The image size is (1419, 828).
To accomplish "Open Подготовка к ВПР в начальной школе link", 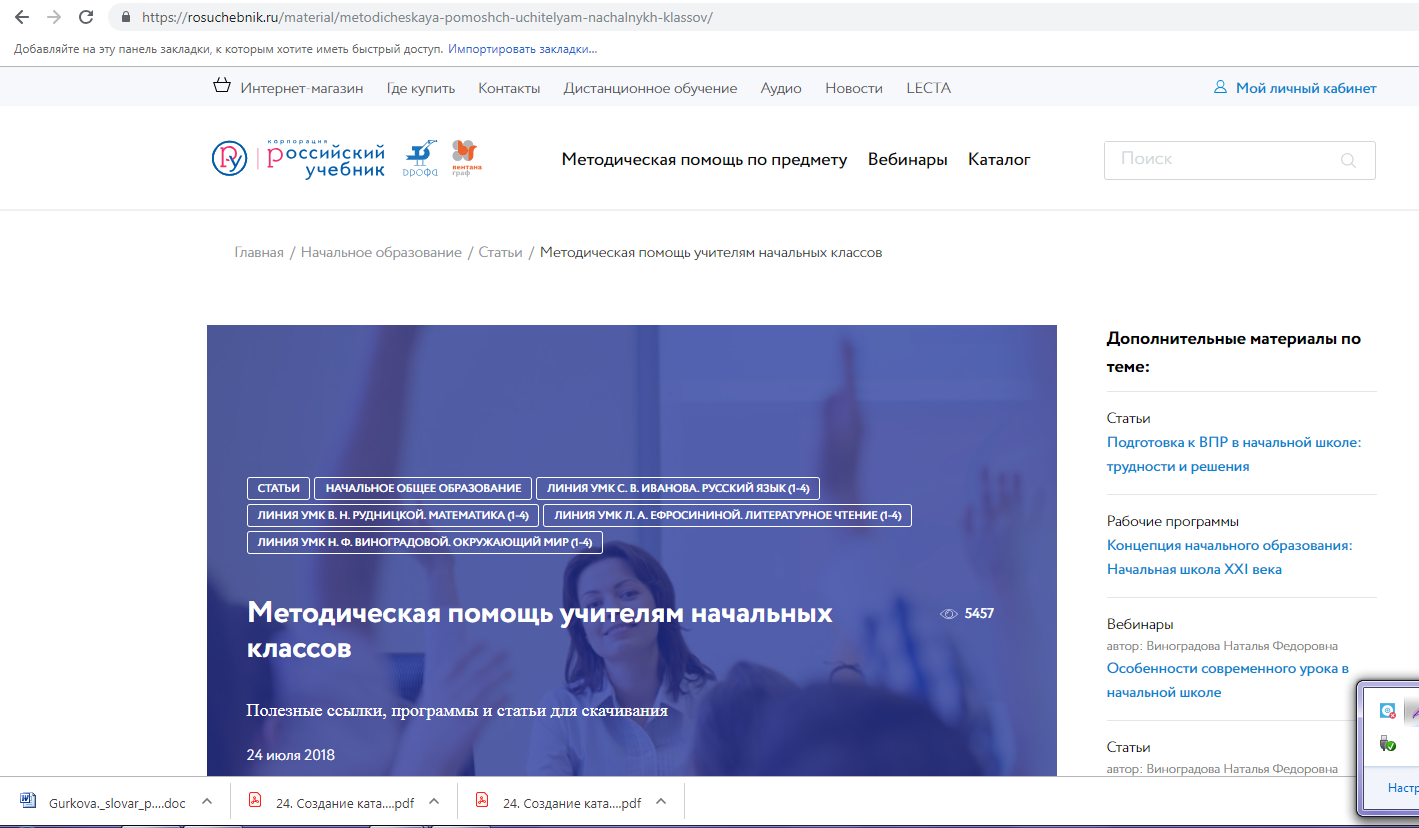I will pos(1234,454).
